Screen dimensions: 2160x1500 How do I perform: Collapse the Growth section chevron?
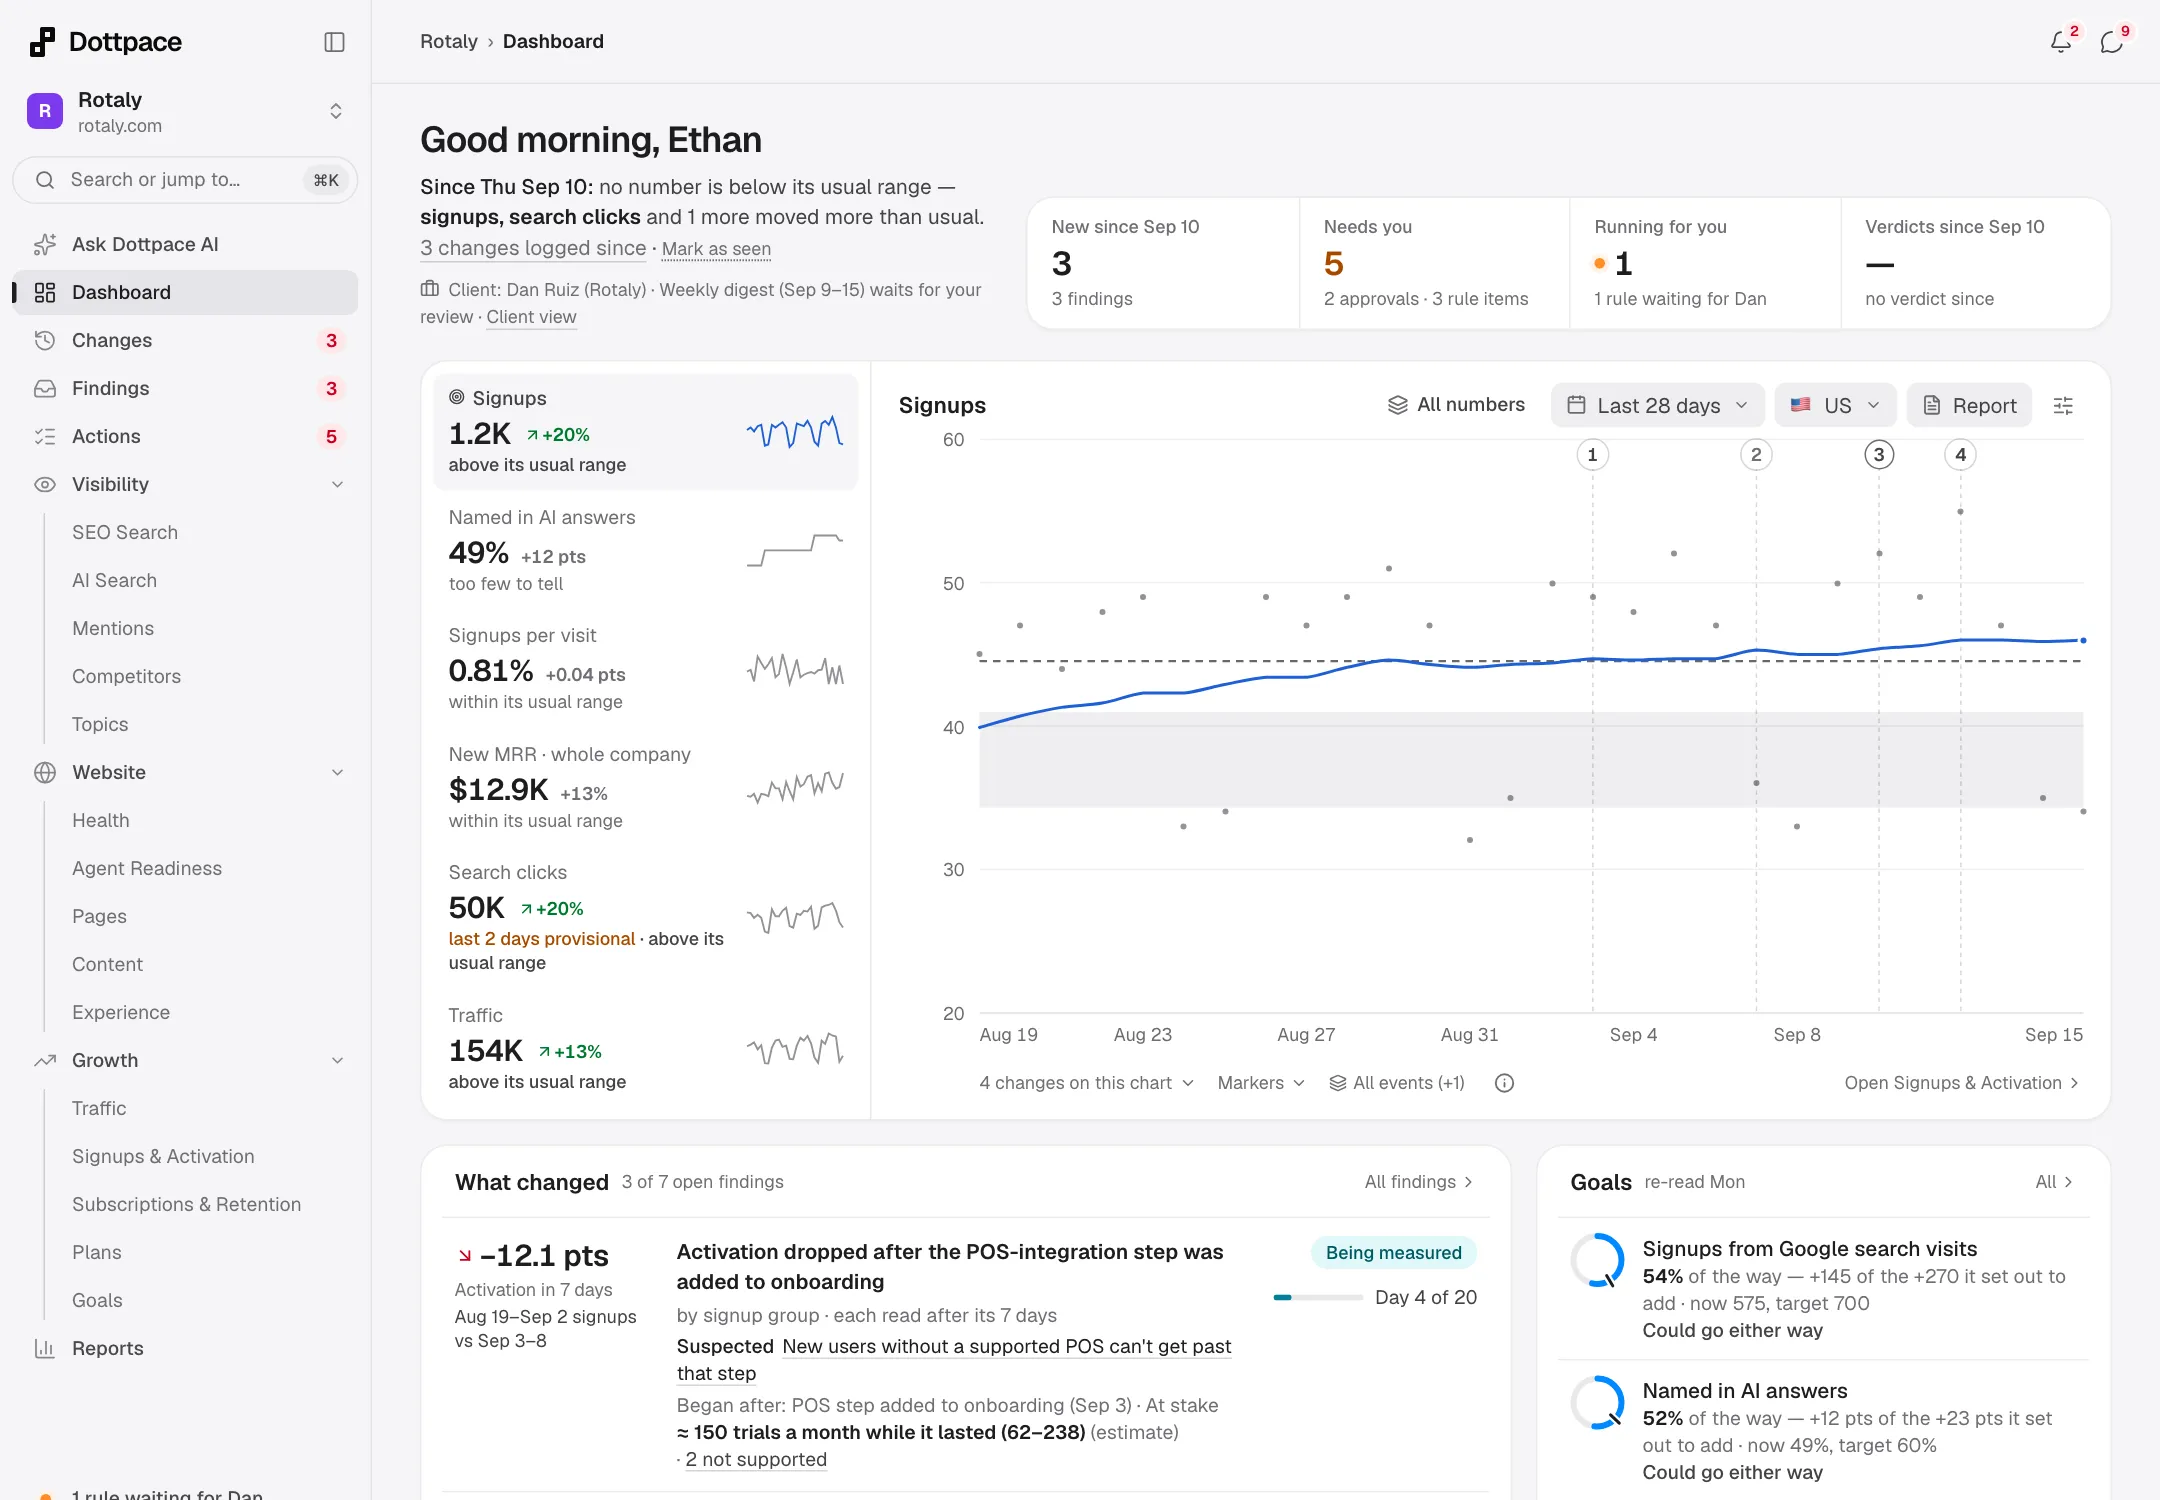(x=338, y=1061)
